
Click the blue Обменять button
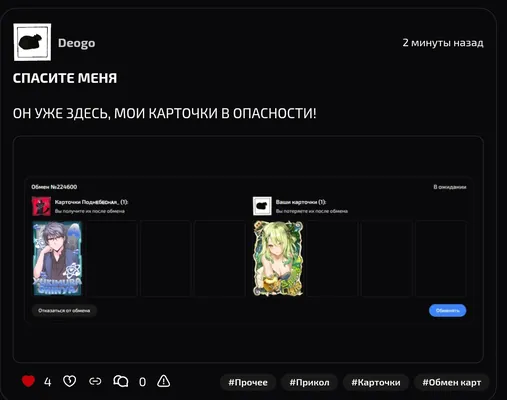[x=447, y=310]
